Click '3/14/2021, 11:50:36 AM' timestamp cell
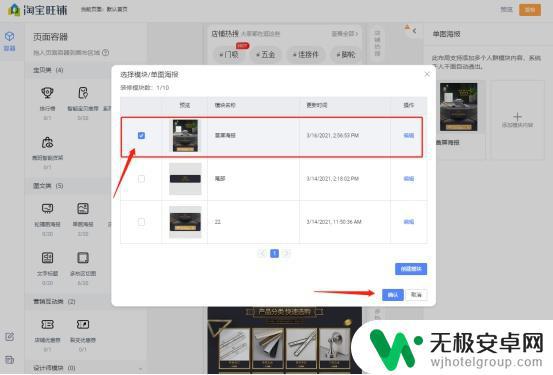 [334, 222]
